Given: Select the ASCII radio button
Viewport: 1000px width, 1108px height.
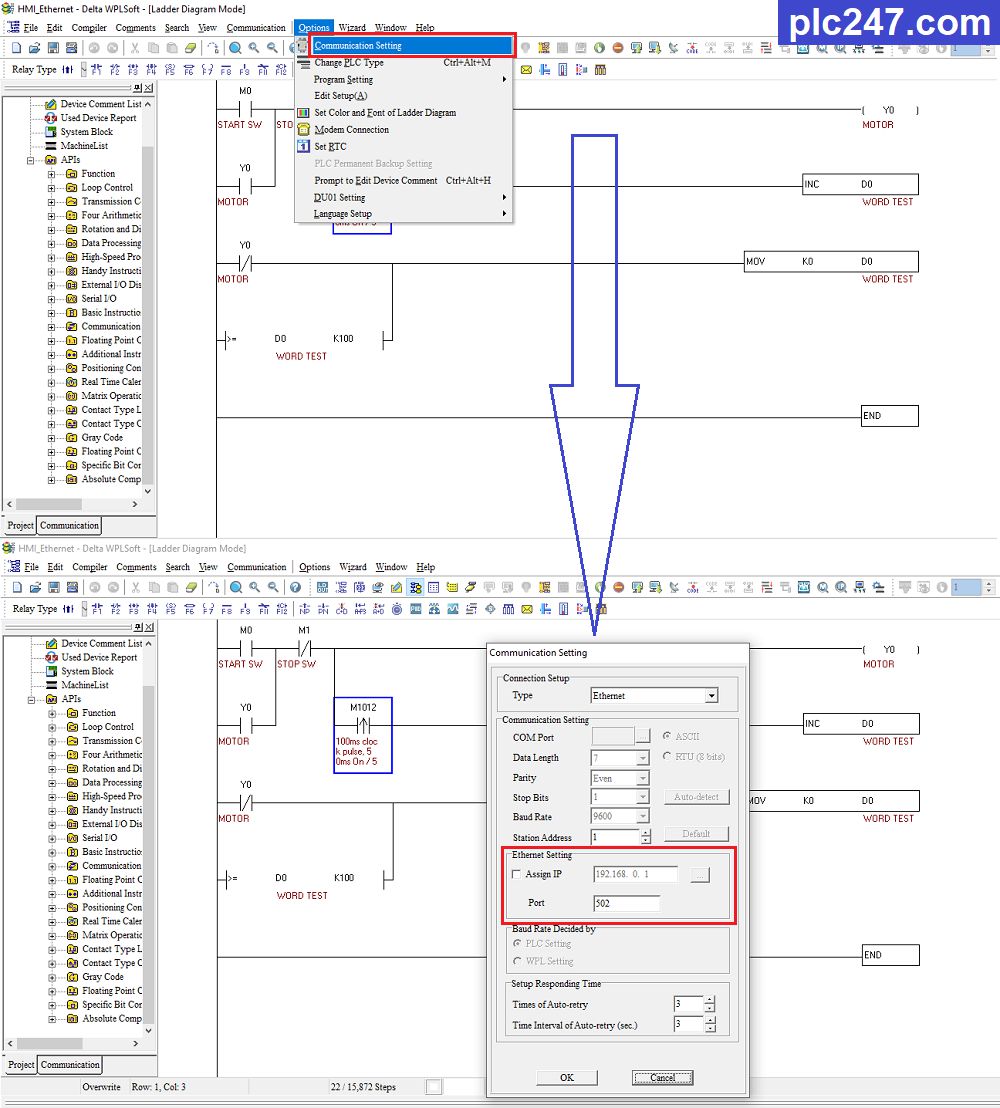Looking at the screenshot, I should coord(666,736).
